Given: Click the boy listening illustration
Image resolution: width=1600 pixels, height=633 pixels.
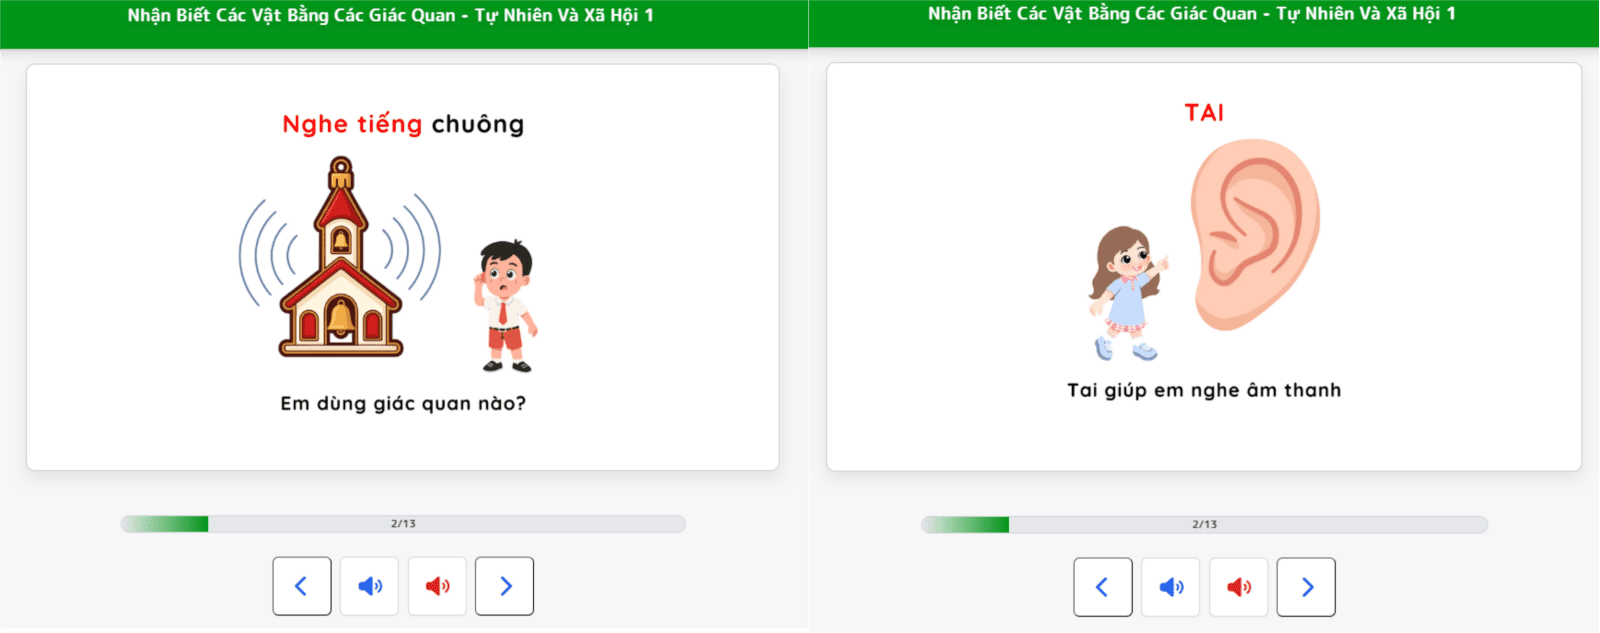Looking at the screenshot, I should pyautogui.click(x=505, y=306).
